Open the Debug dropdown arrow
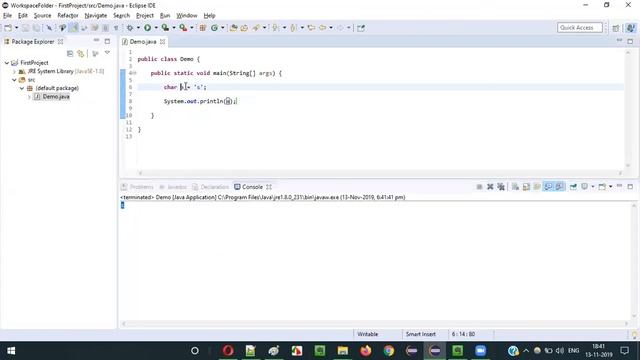Screen dimensions: 640x360 point(138,28)
